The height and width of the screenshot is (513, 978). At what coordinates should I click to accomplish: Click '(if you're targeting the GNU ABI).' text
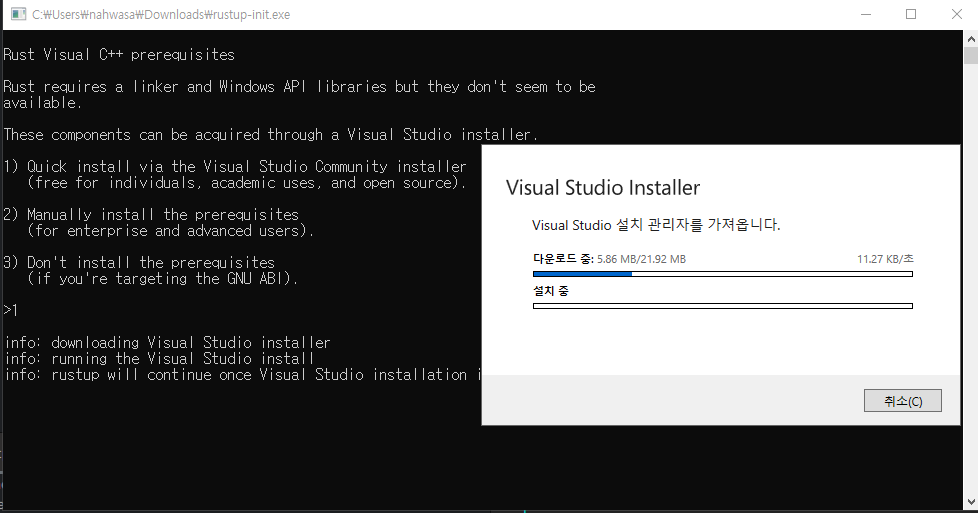click(162, 279)
